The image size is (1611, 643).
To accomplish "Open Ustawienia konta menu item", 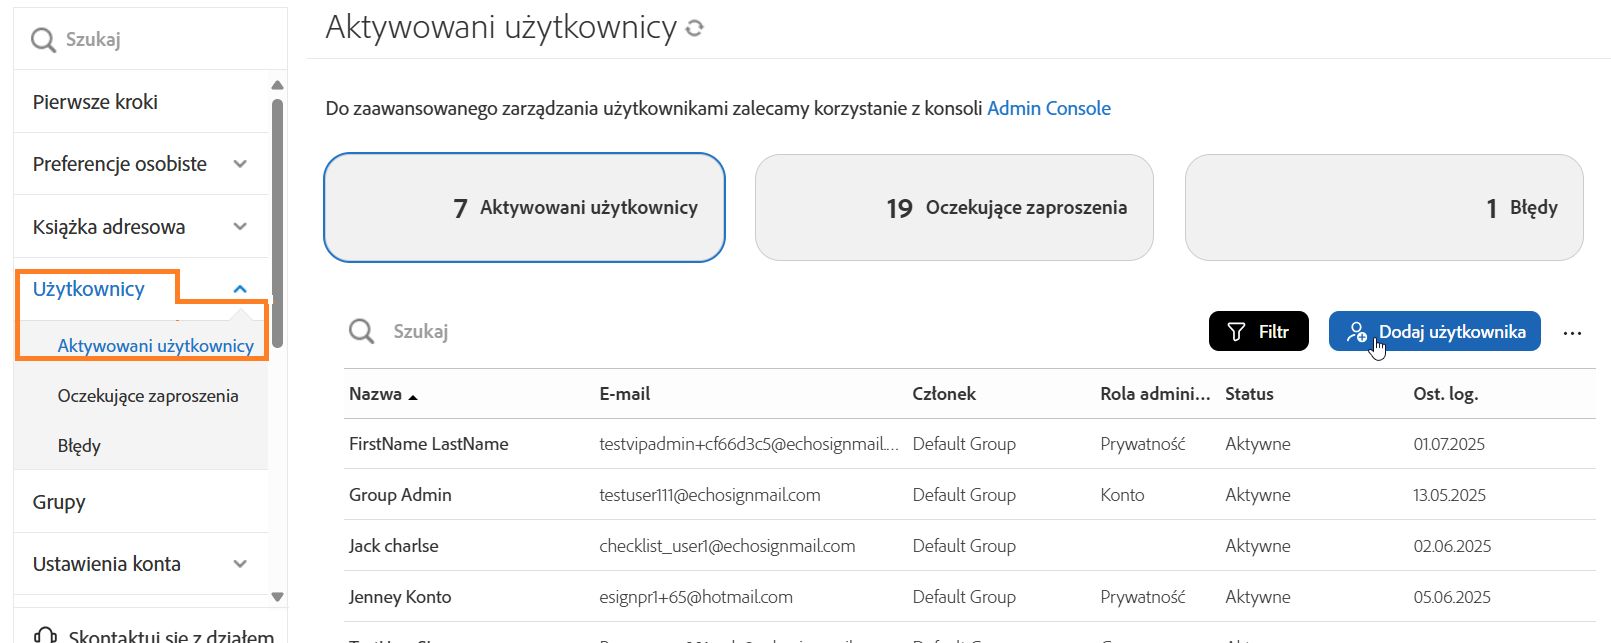I will [x=107, y=564].
